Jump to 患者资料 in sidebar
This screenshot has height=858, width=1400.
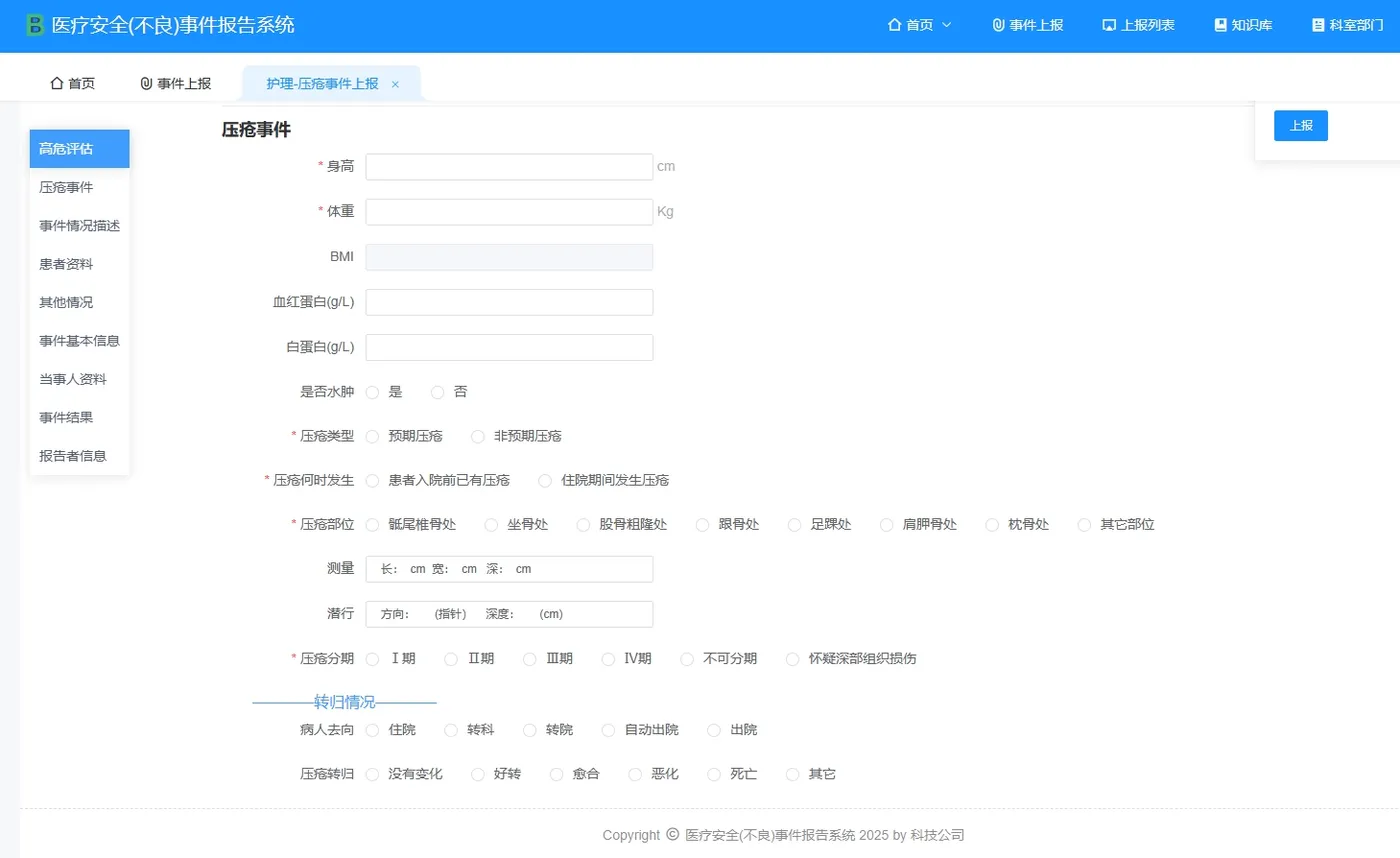(80, 264)
